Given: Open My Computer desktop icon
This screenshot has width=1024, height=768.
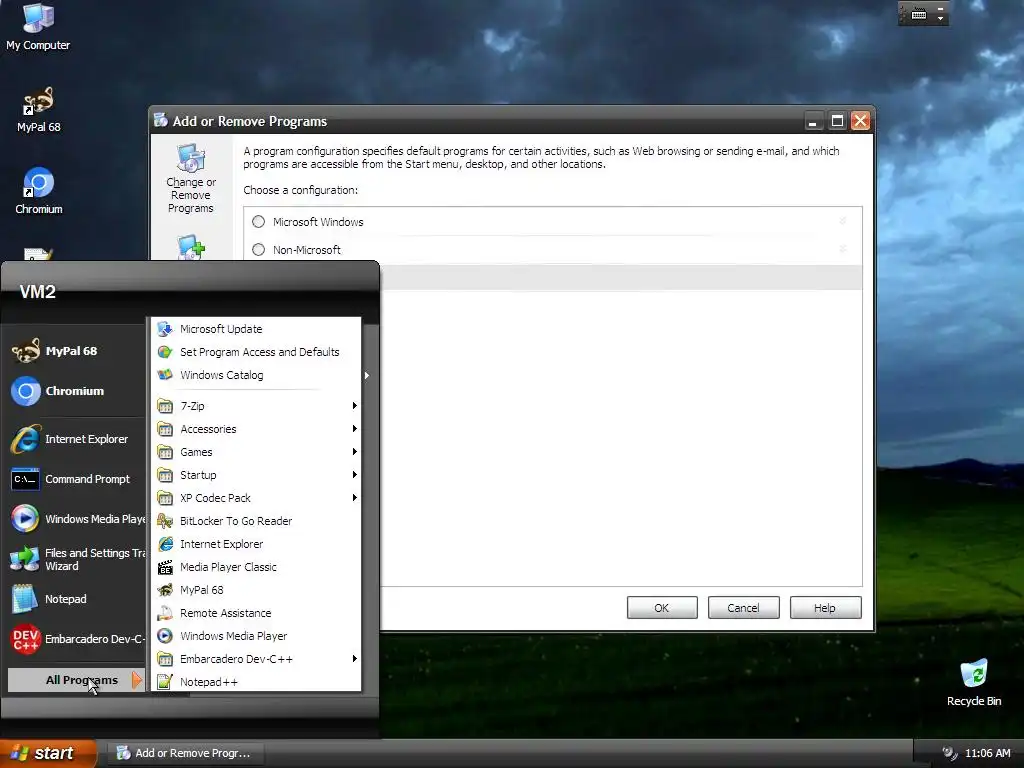Looking at the screenshot, I should (38, 27).
